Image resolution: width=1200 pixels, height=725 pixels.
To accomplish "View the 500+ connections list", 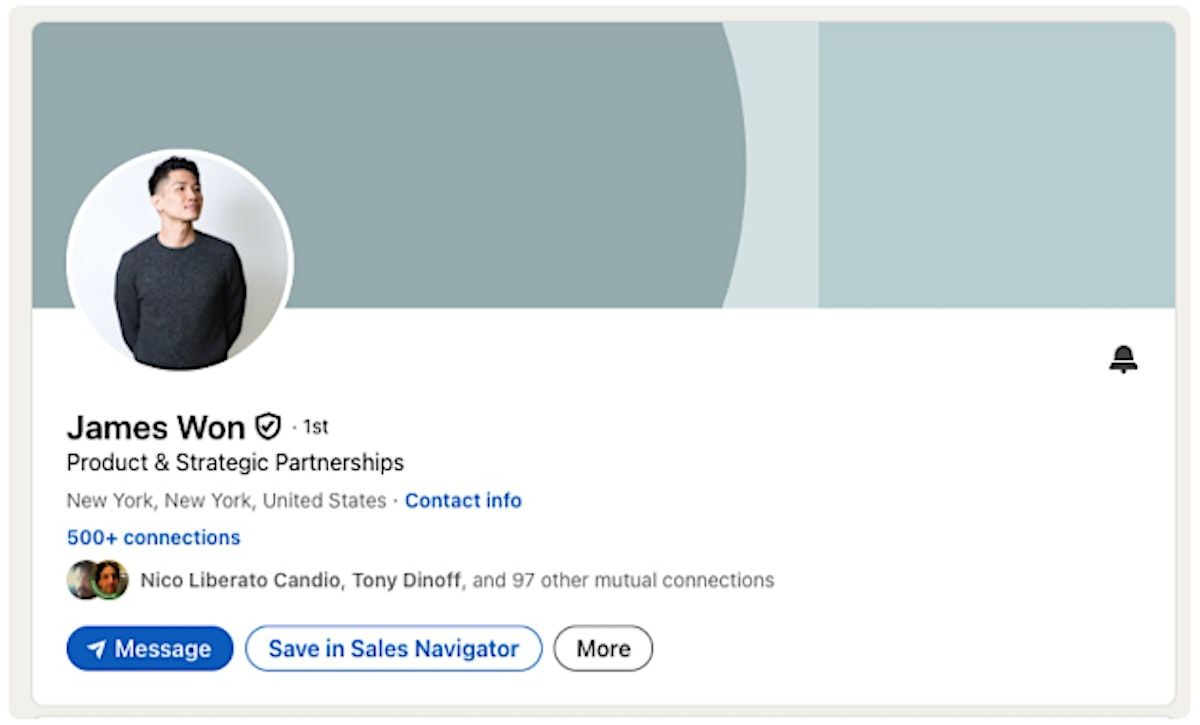I will [153, 537].
